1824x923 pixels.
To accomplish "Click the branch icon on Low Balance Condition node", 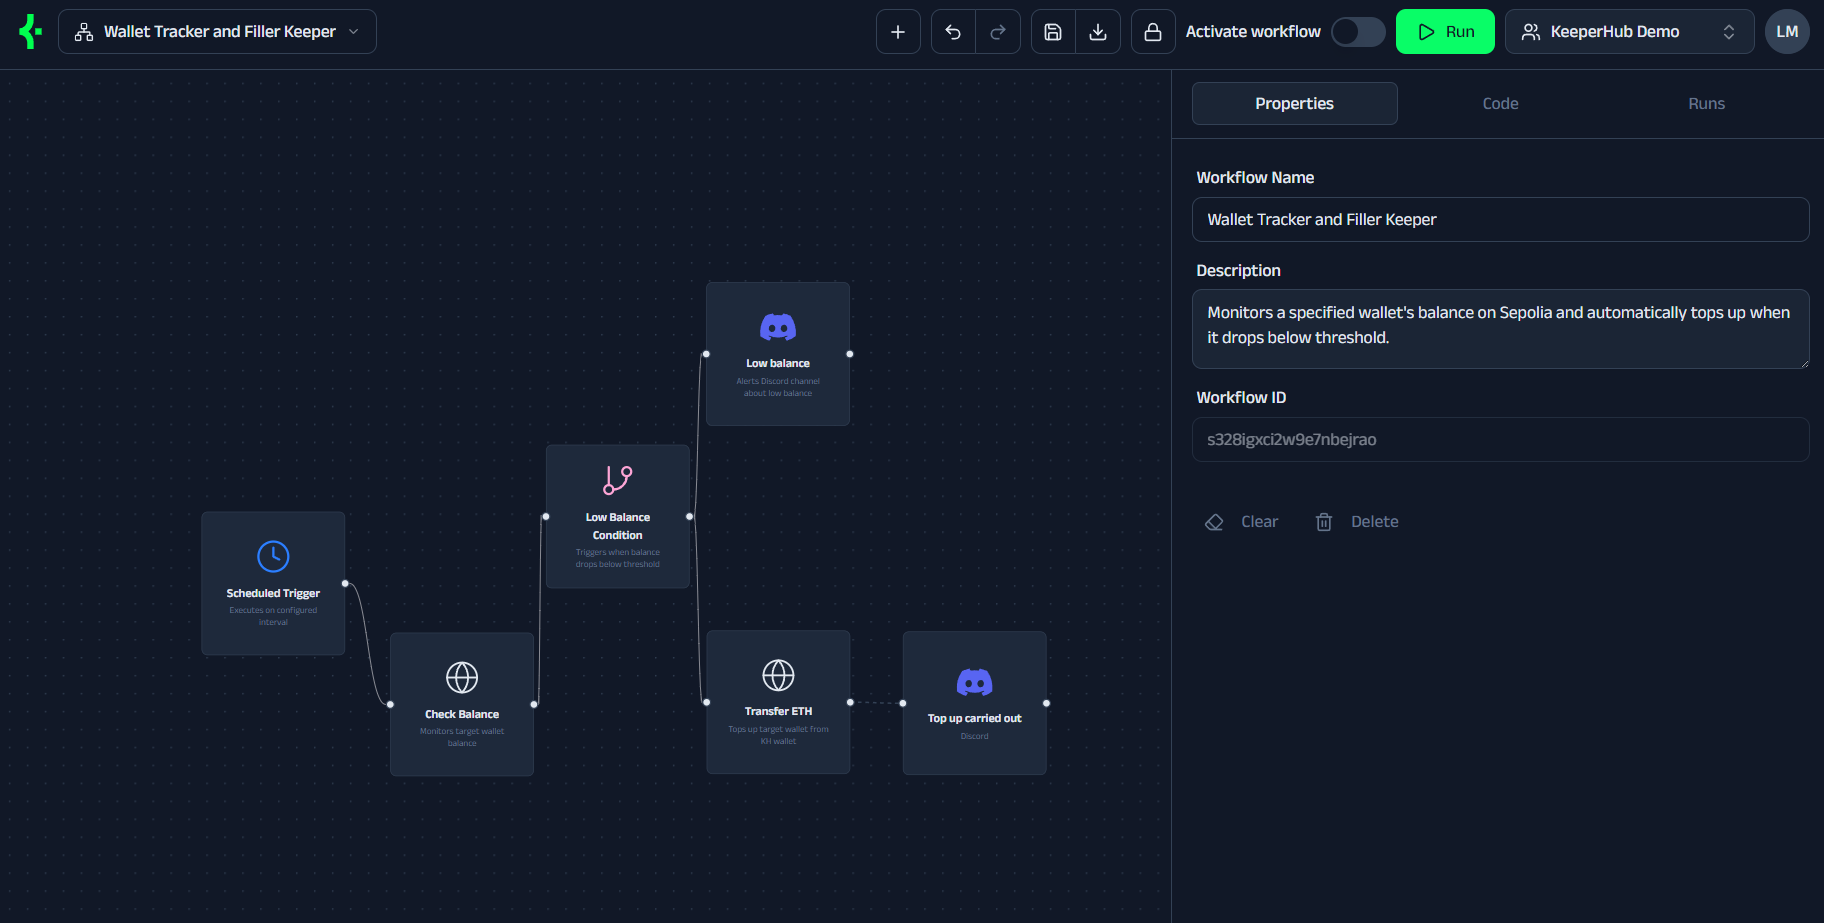I will (617, 481).
